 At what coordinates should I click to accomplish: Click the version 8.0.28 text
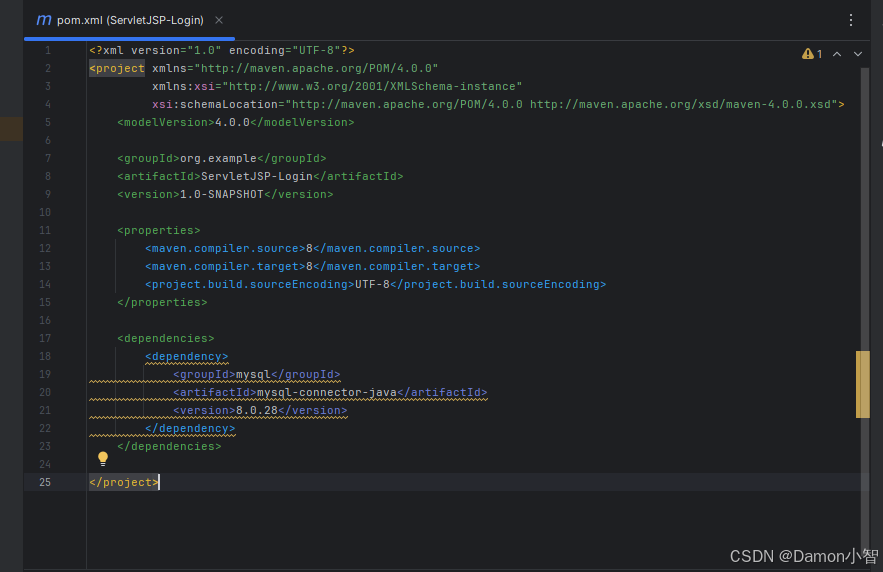tap(257, 410)
